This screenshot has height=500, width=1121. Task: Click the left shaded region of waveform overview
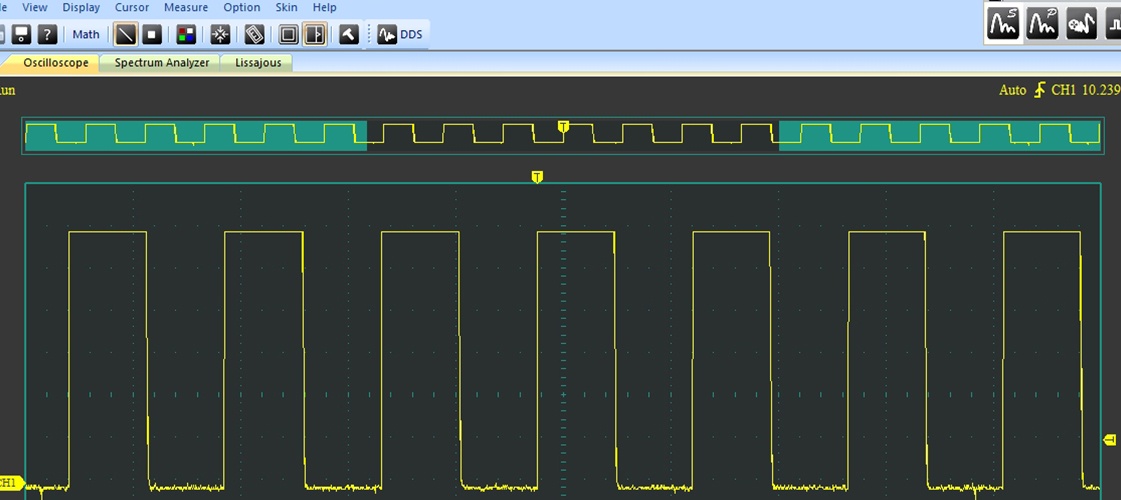(196, 136)
